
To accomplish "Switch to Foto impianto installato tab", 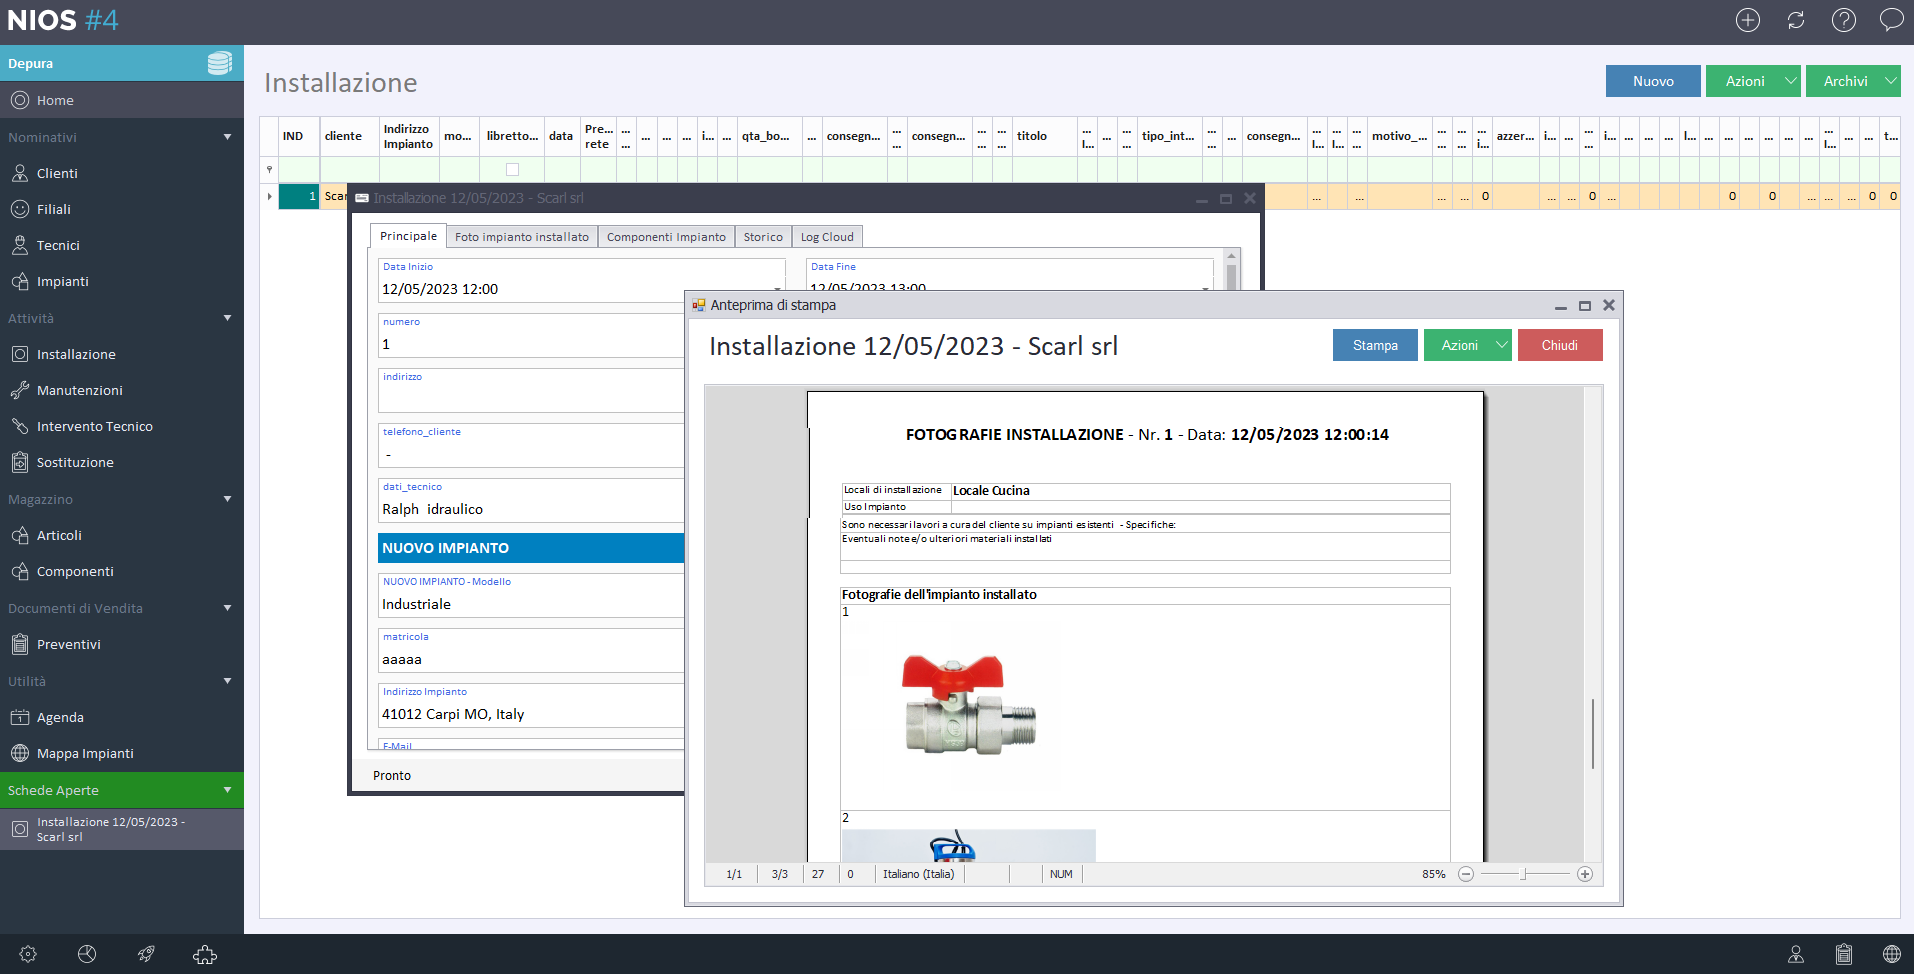I will coord(521,237).
